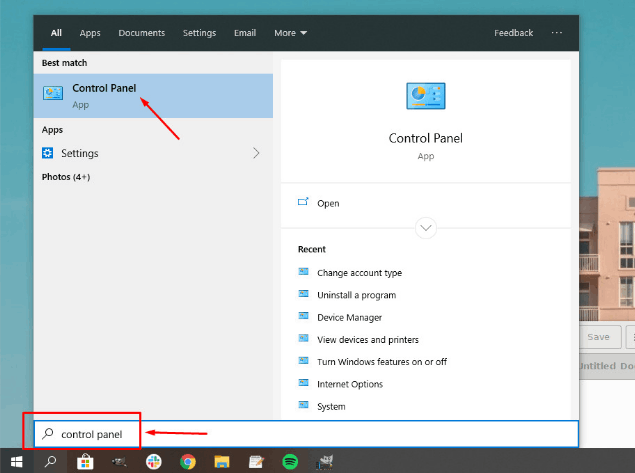Image resolution: width=635 pixels, height=473 pixels.
Task: Click the icon beside Device Manager
Action: point(303,316)
